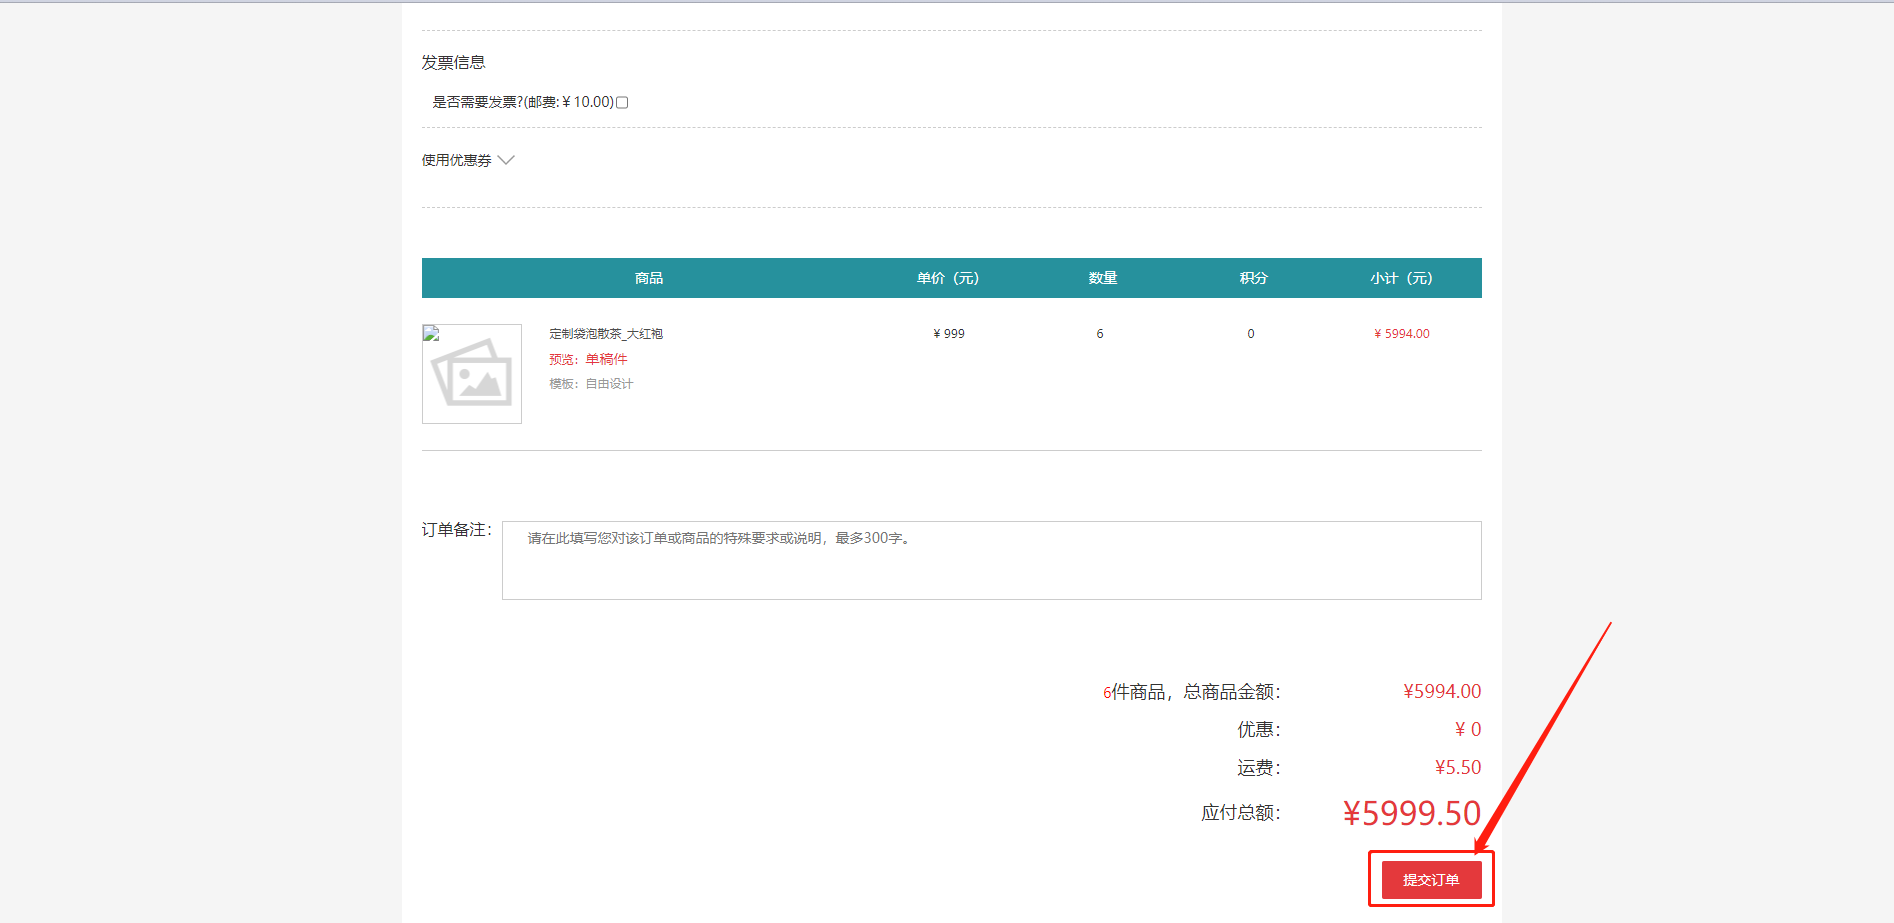The image size is (1894, 923).
Task: Click the ¥5994.00 subtotal in product row
Action: (1401, 334)
